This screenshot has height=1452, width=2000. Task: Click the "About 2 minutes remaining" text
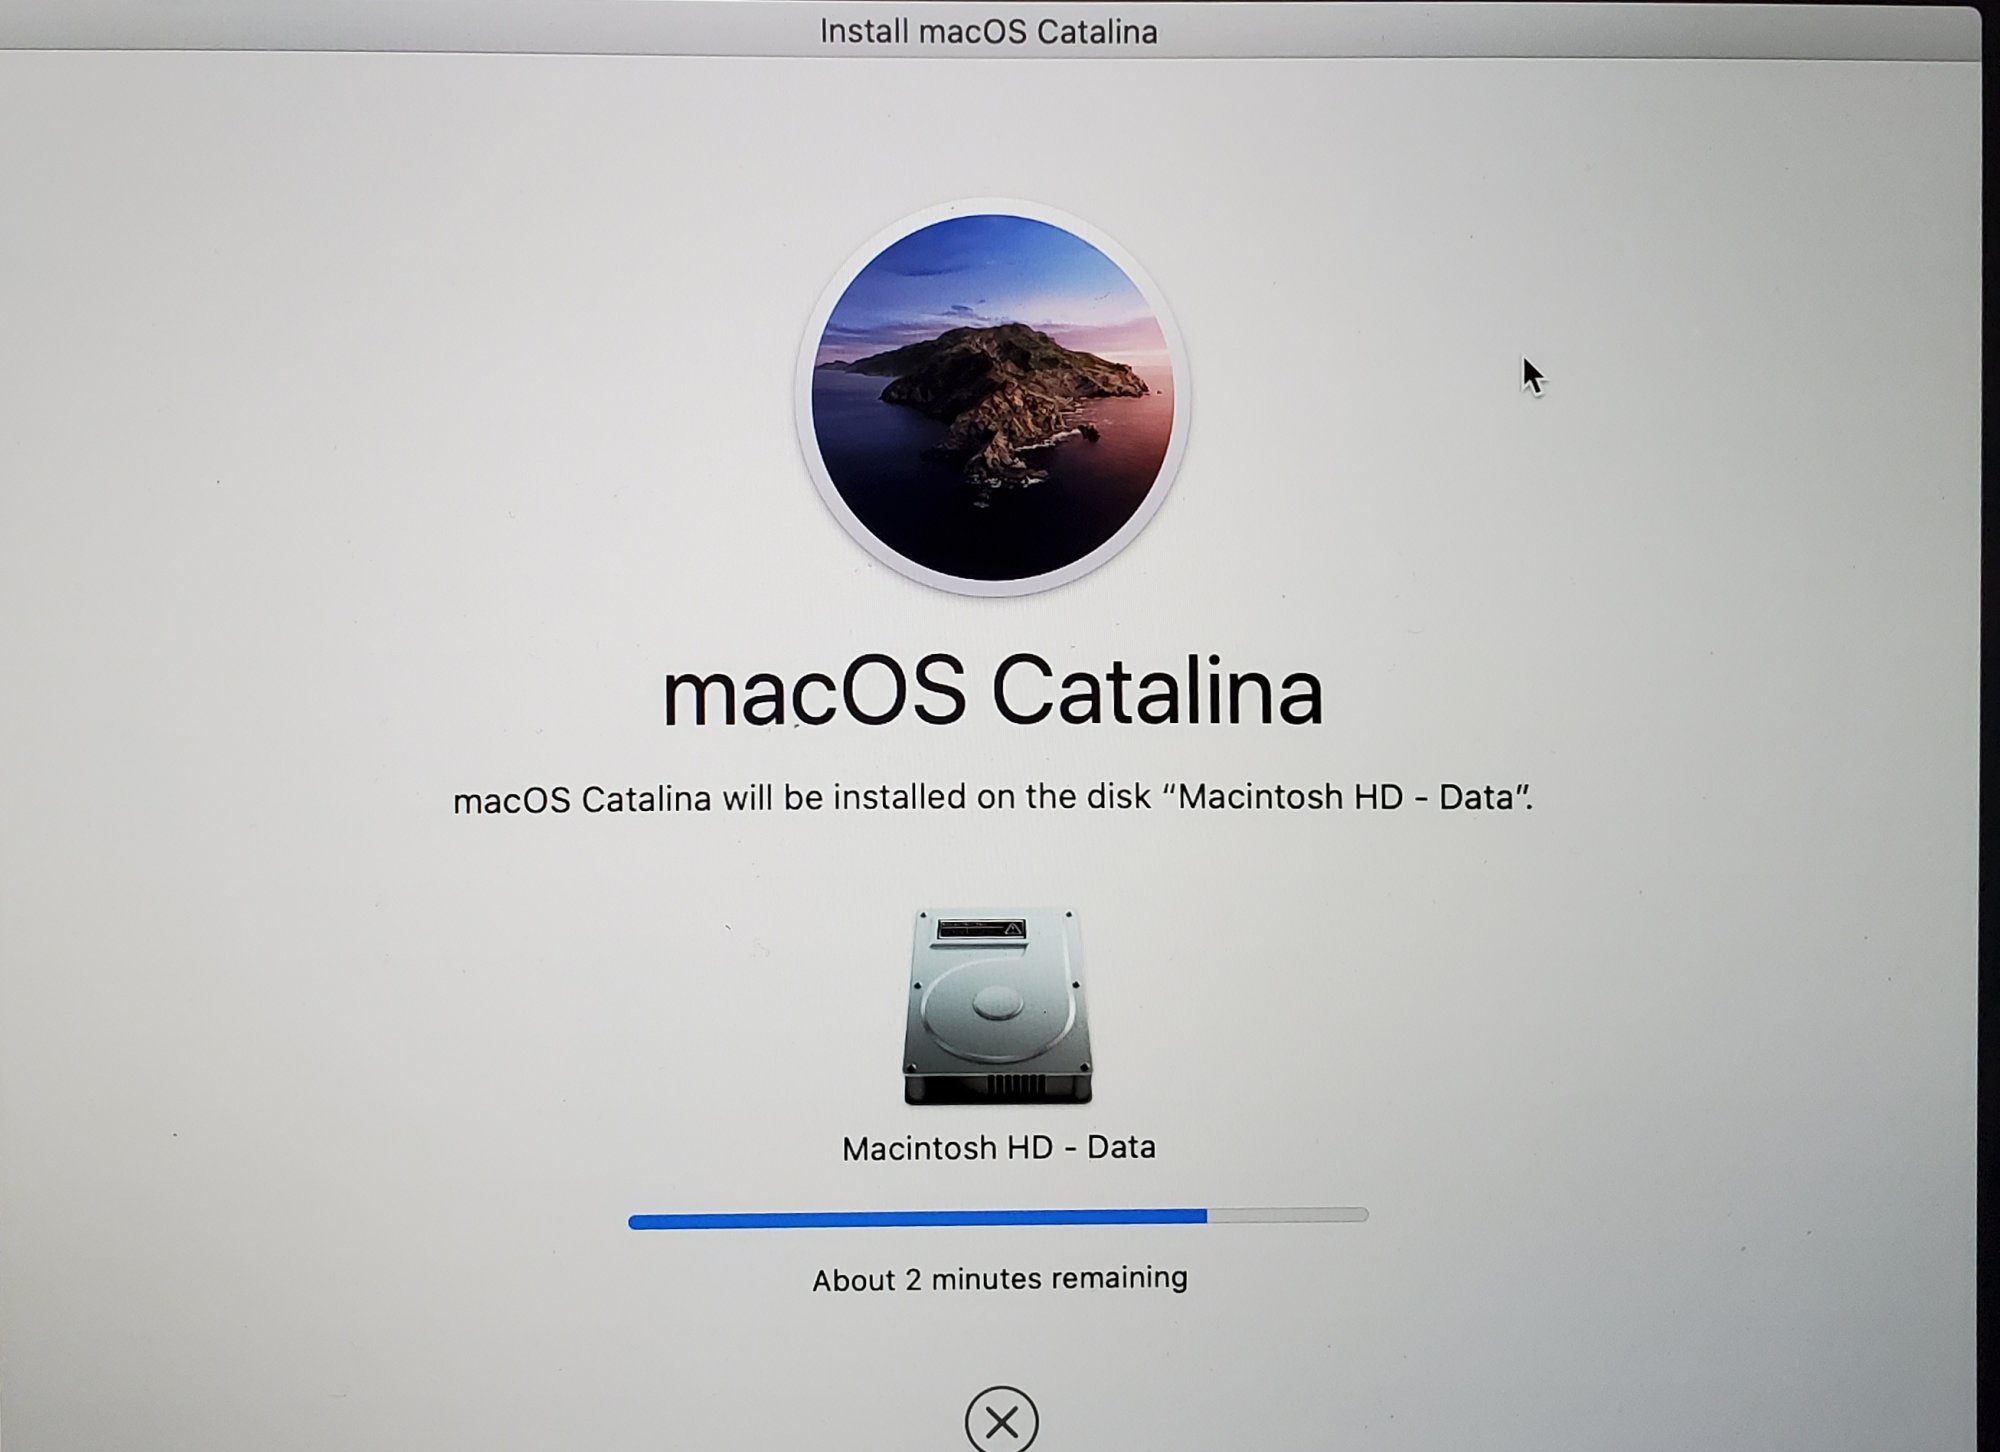(x=999, y=1279)
